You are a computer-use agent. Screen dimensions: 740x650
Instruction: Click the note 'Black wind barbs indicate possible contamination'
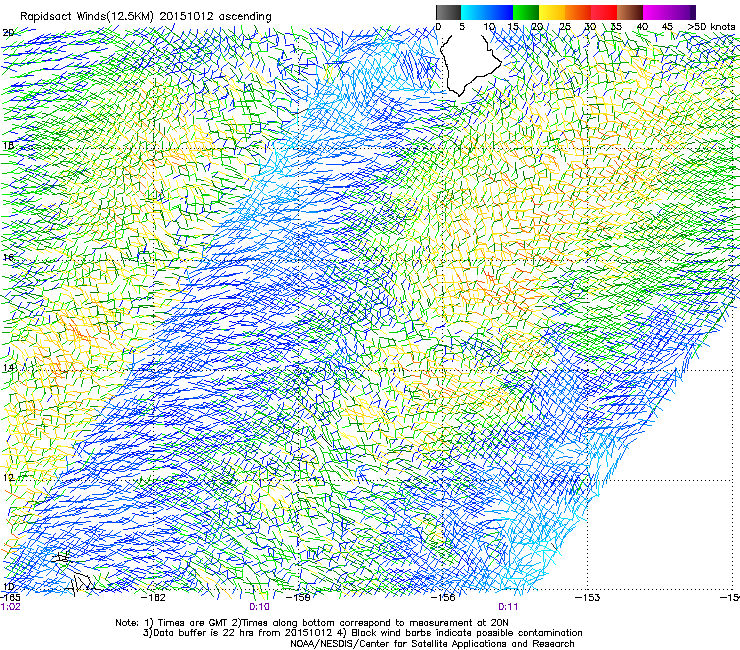(x=467, y=633)
